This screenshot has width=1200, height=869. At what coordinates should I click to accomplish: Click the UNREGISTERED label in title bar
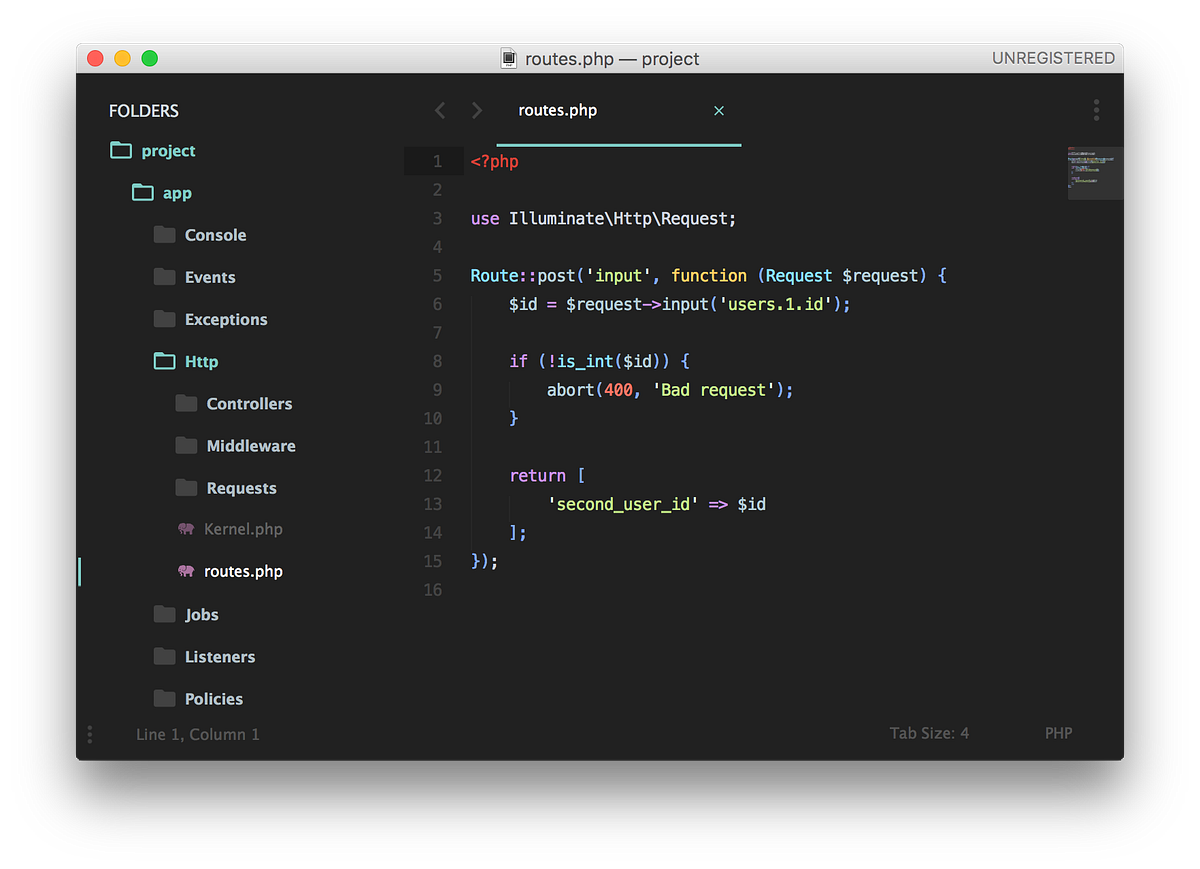pos(1053,58)
